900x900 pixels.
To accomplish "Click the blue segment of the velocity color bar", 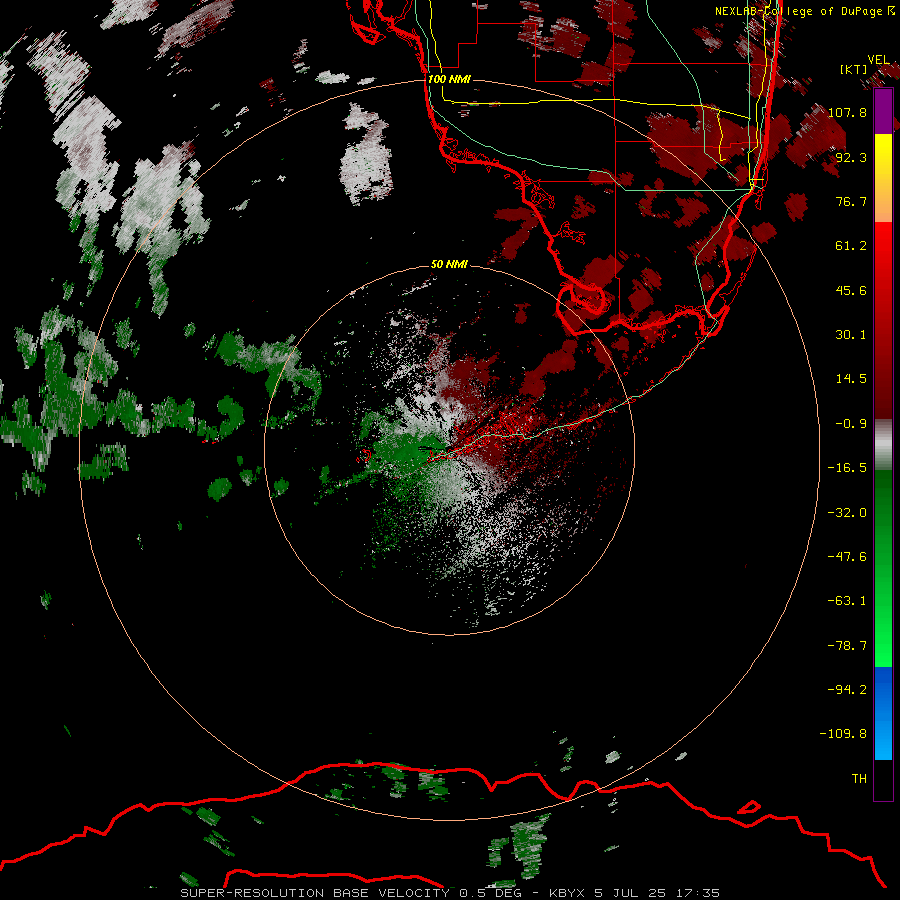I will pos(883,713).
